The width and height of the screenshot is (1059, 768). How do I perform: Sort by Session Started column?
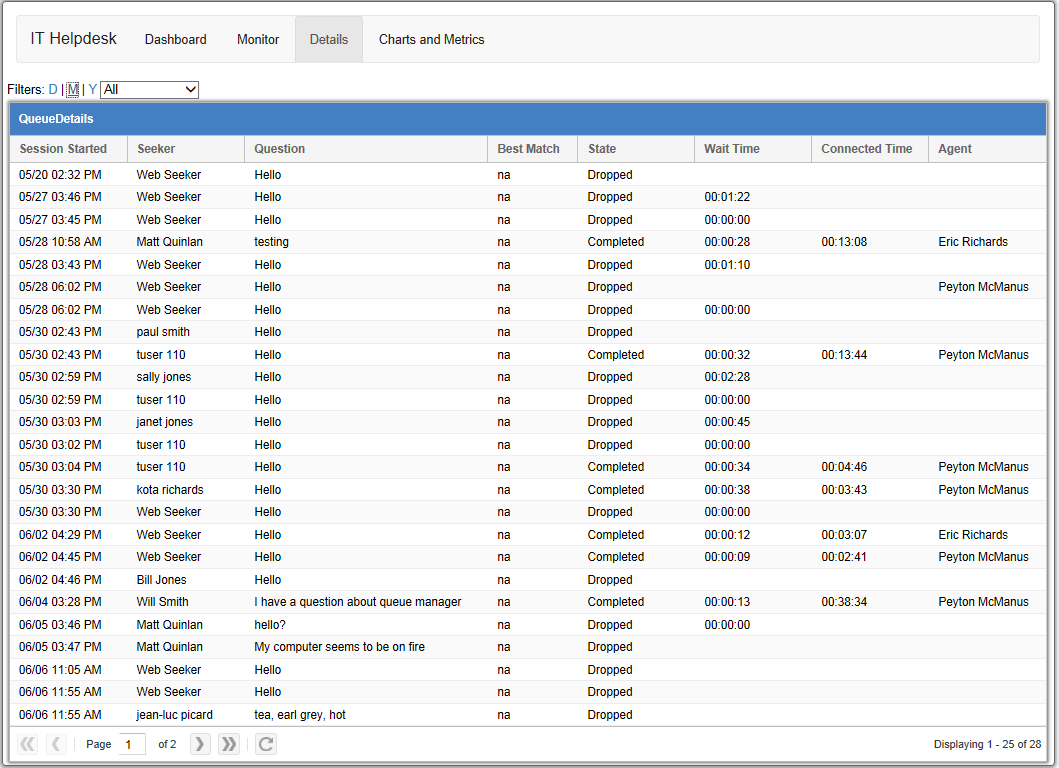[69, 149]
